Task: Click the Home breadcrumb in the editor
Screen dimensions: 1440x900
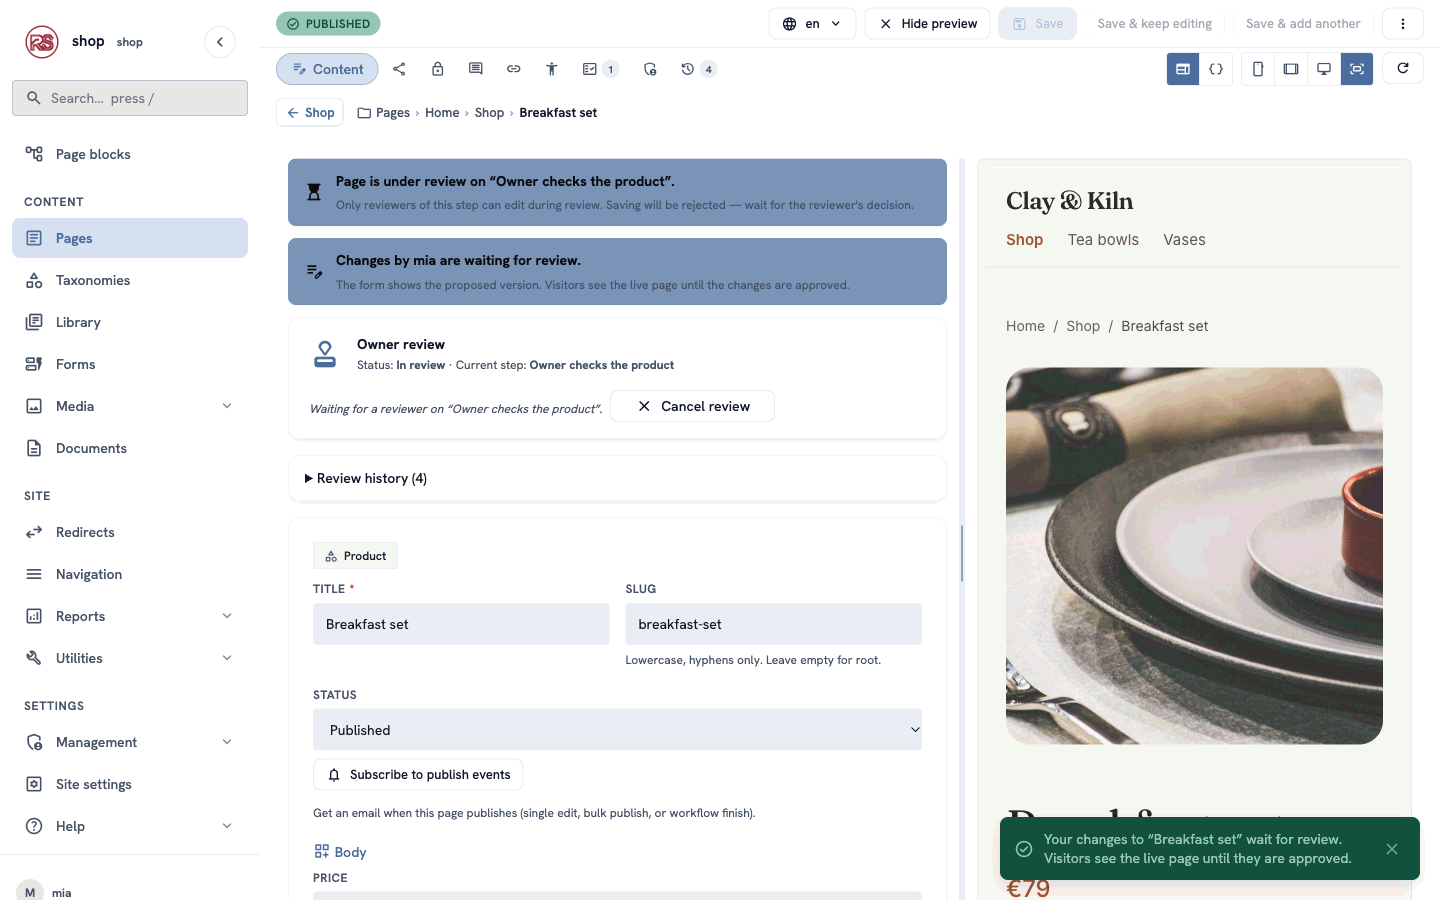Action: coord(442,113)
